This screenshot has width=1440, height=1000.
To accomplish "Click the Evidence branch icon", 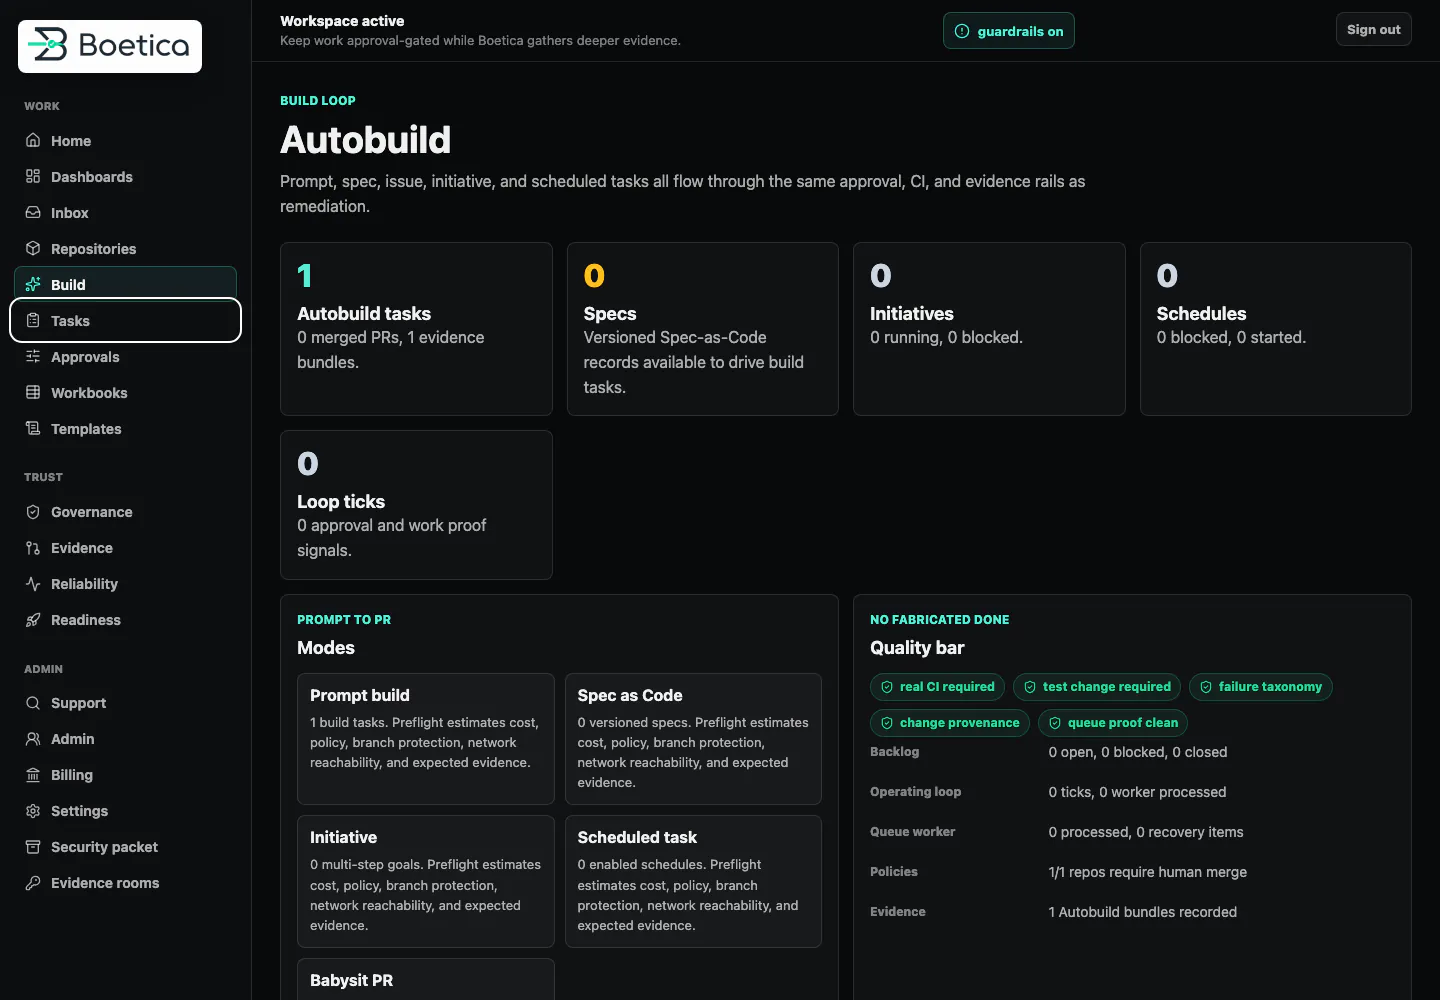I will click(33, 548).
